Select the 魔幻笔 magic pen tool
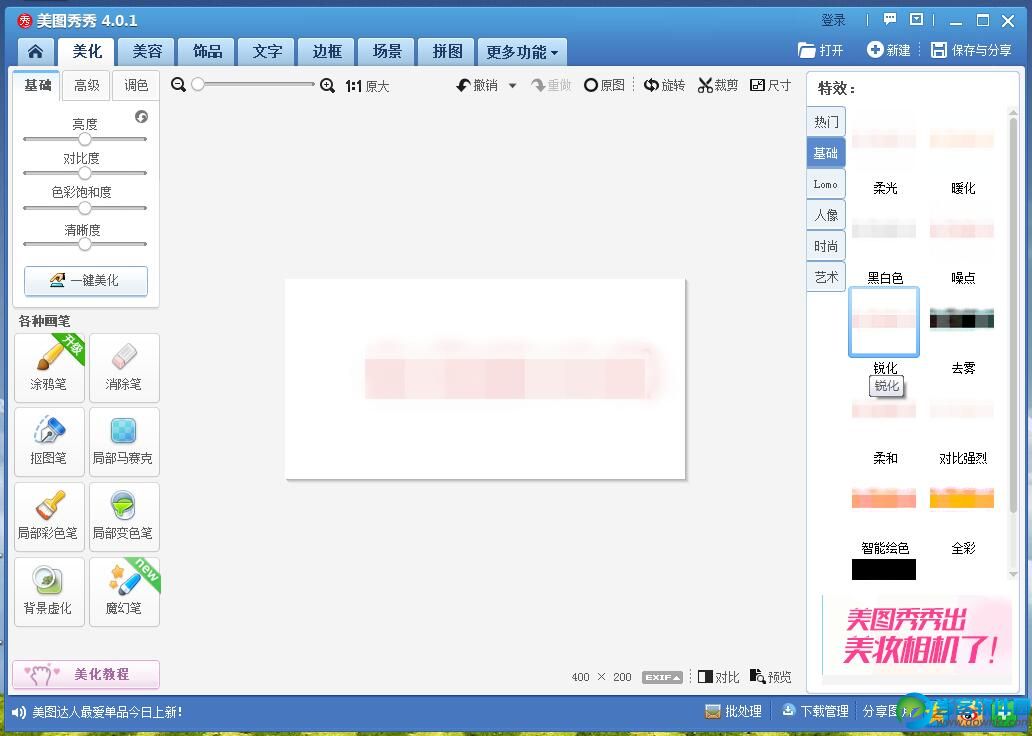 tap(124, 592)
